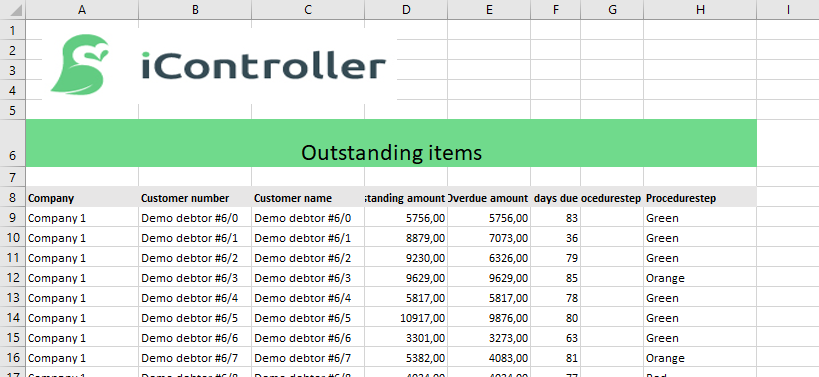Select column F header
This screenshot has width=819, height=377.
click(555, 9)
